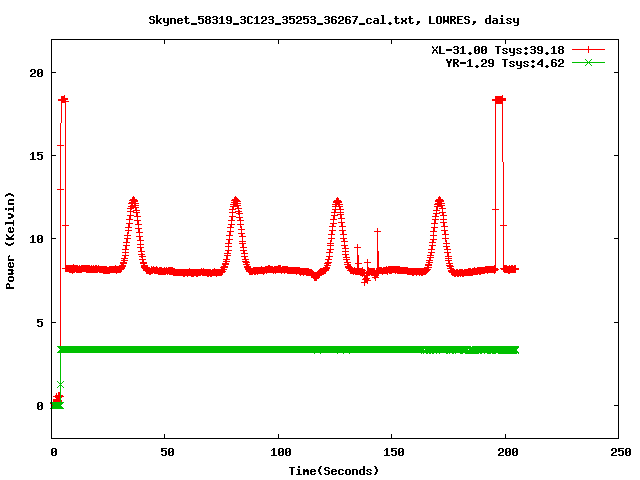Click the first red peak near 36 seconds
Screen dimensions: 640x480
133,201
